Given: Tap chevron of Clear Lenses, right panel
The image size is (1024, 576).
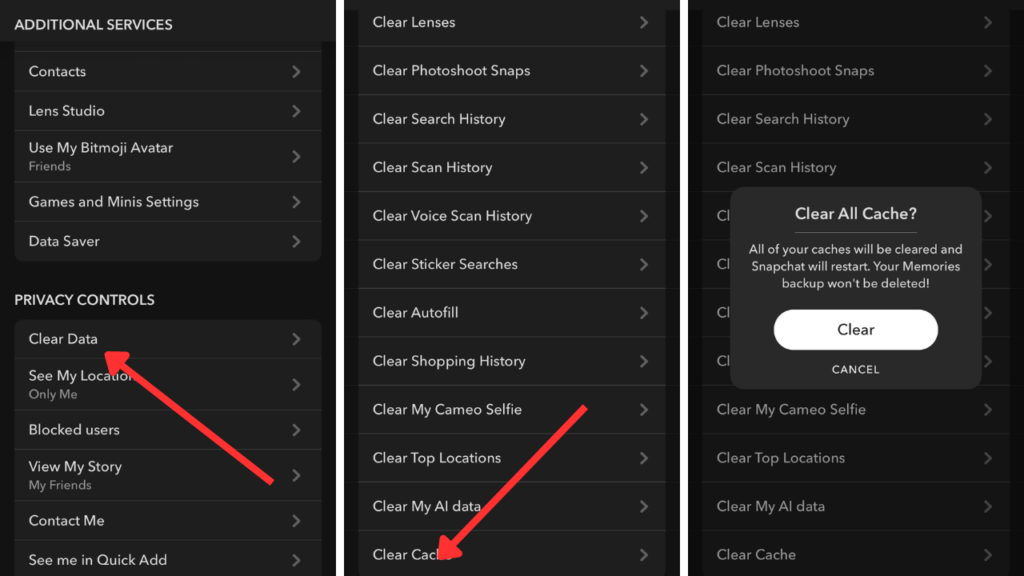Looking at the screenshot, I should [x=988, y=22].
